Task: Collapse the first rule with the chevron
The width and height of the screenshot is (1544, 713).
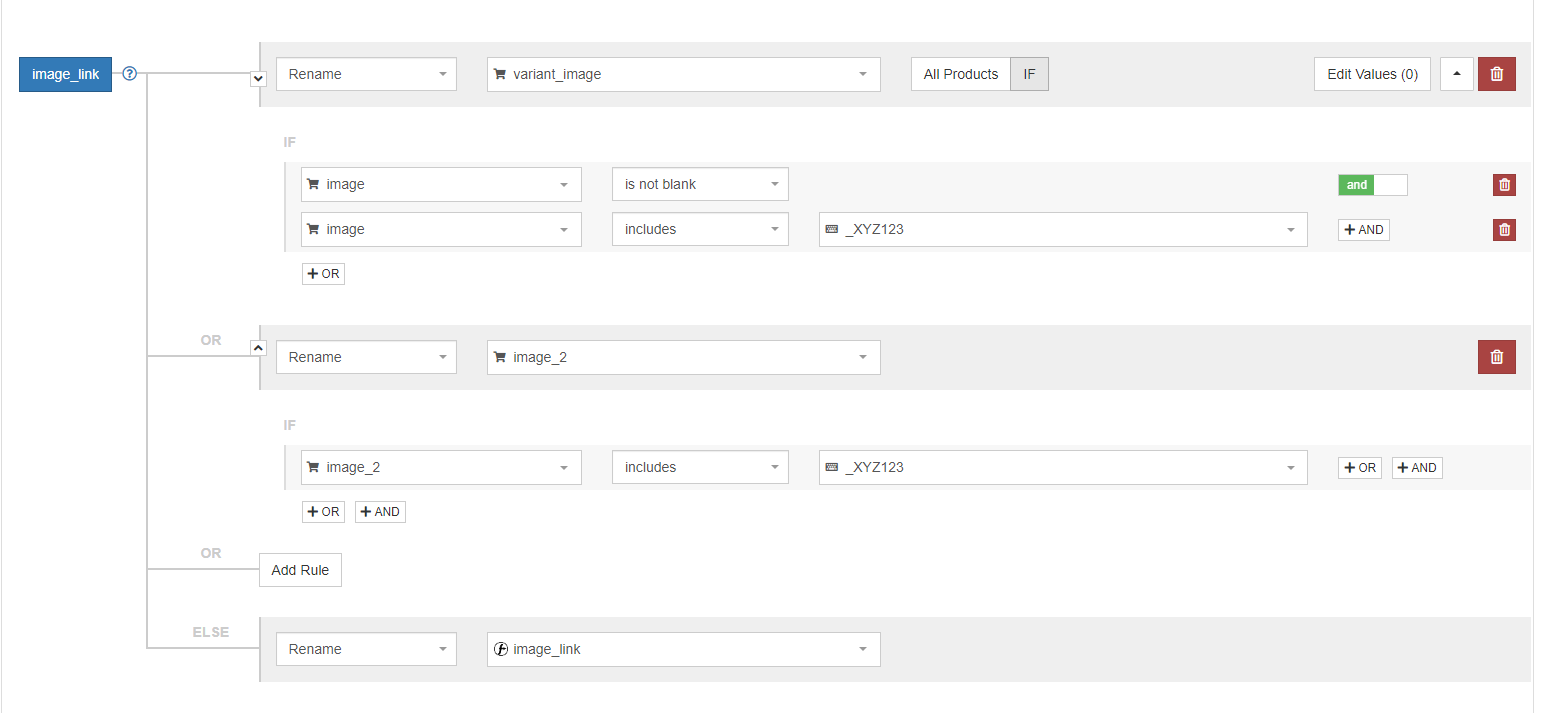Action: tap(258, 78)
